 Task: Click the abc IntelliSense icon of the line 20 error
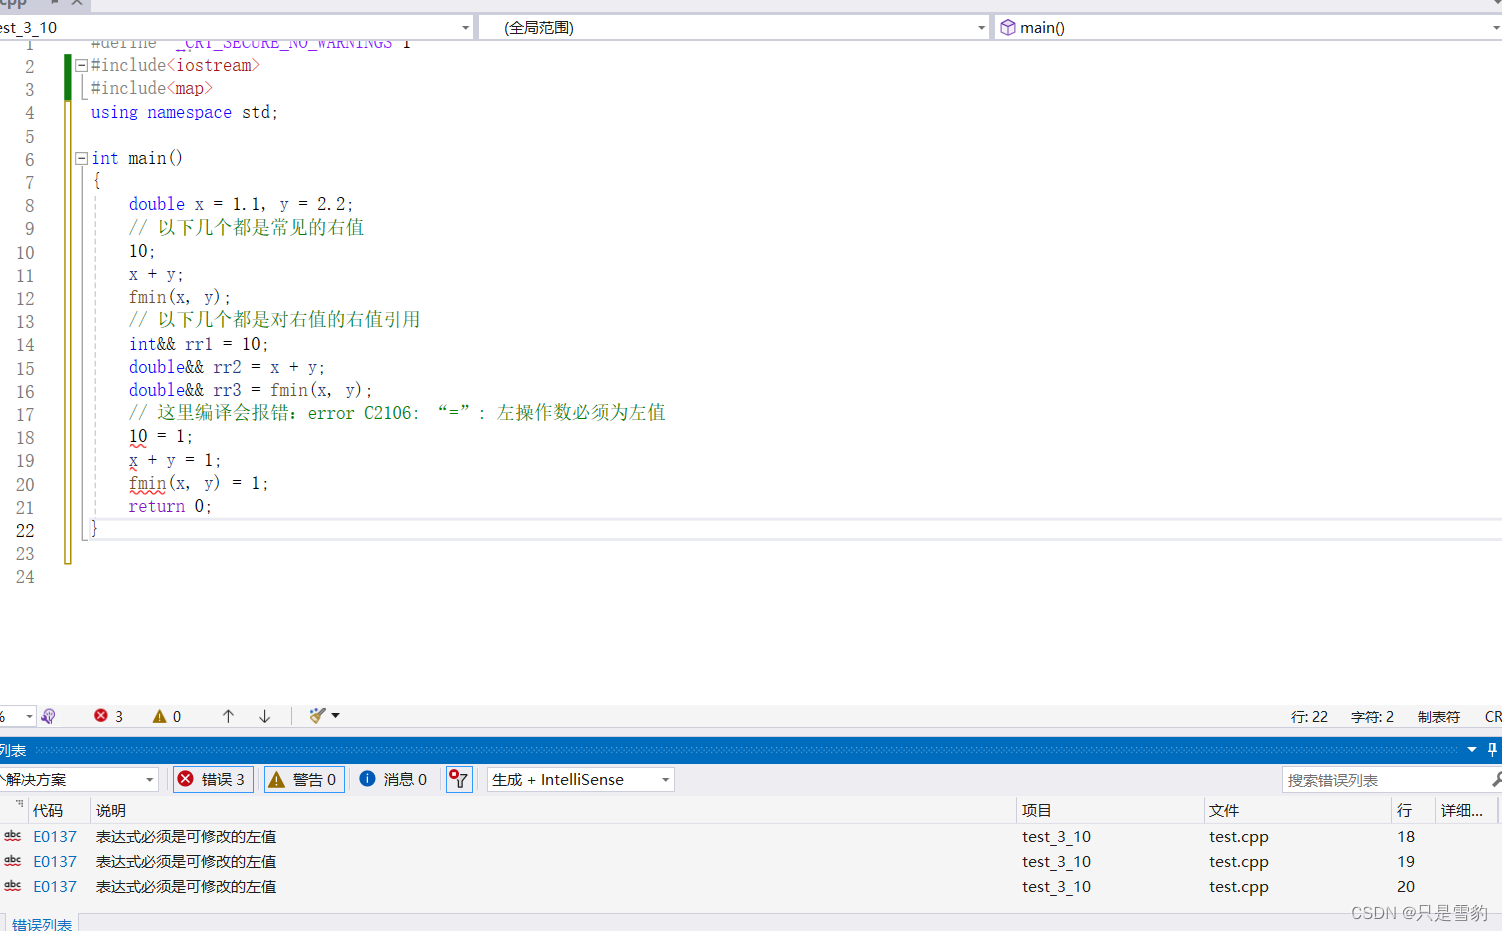(x=13, y=886)
